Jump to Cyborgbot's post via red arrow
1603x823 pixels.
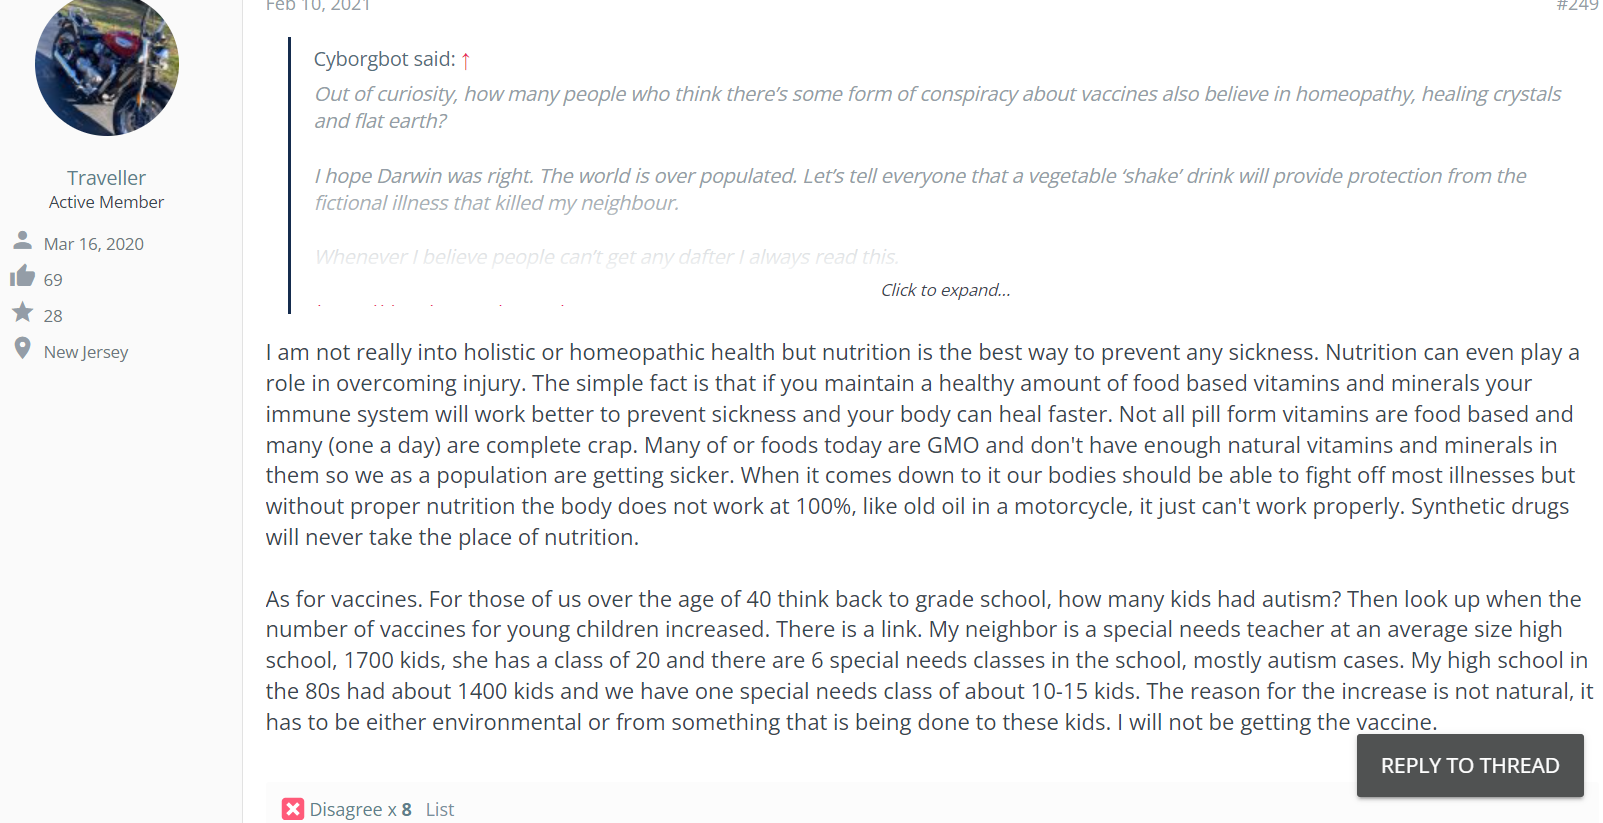coord(465,60)
